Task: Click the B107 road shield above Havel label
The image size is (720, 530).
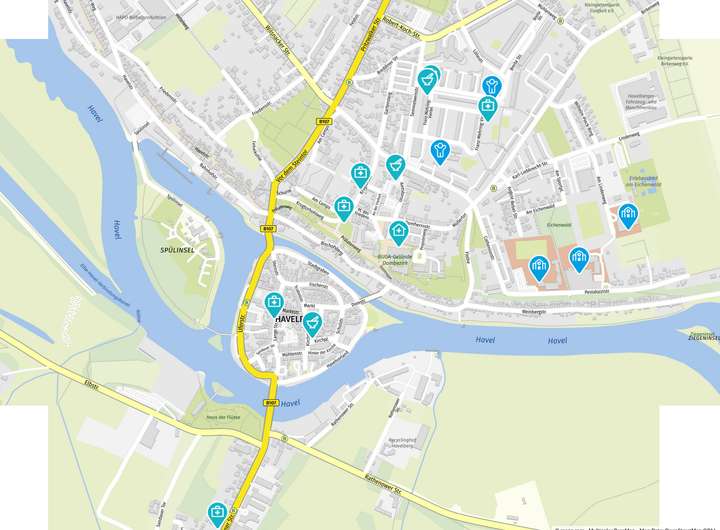Action: [x=271, y=403]
